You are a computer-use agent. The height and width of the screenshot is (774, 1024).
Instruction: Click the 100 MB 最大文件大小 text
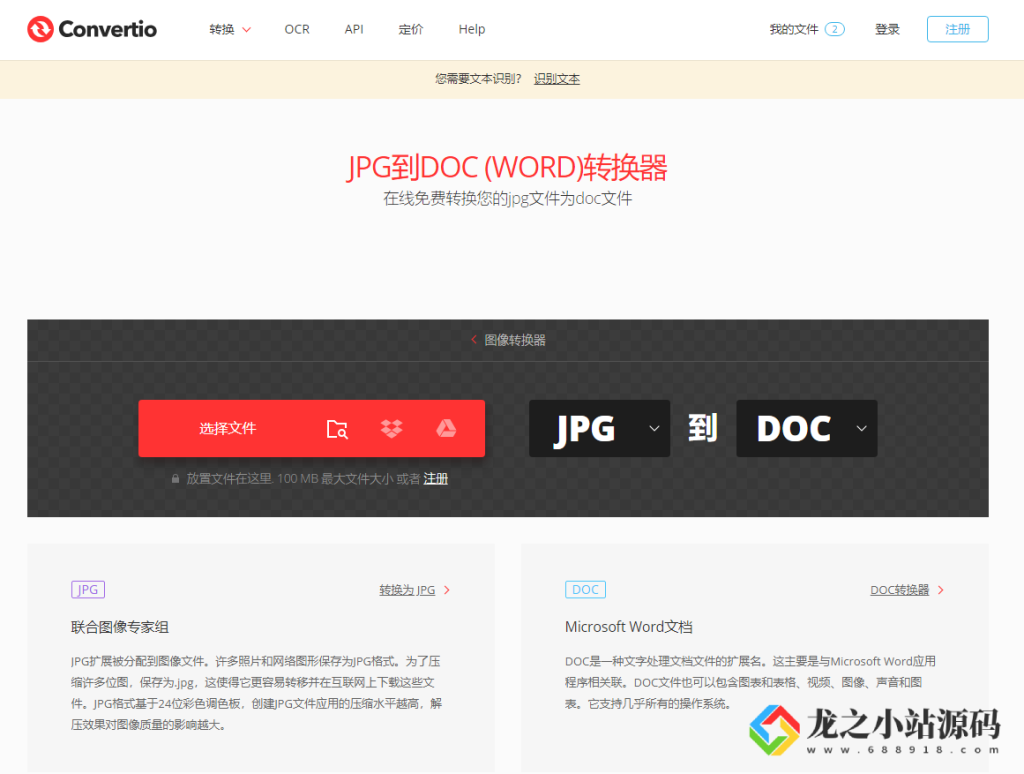pyautogui.click(x=335, y=478)
